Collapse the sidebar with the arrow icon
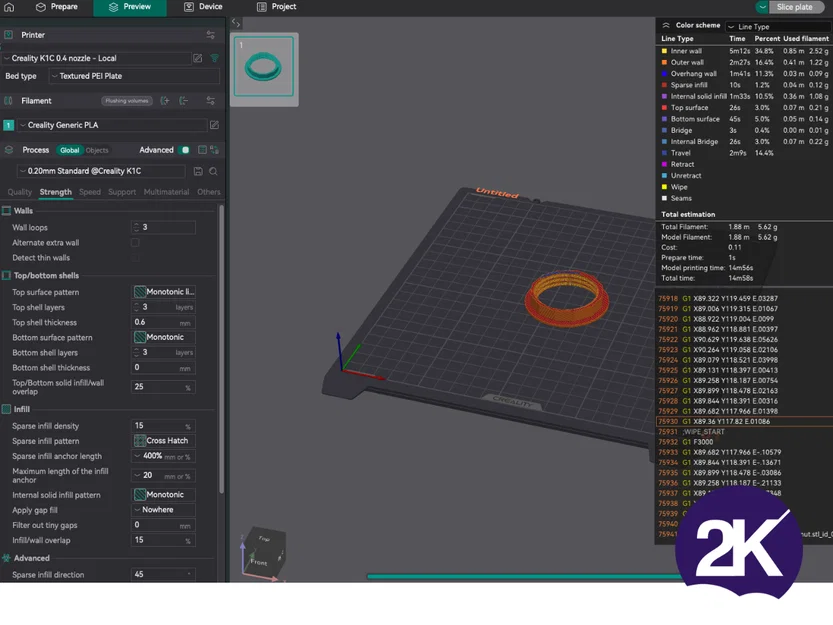 coord(236,23)
